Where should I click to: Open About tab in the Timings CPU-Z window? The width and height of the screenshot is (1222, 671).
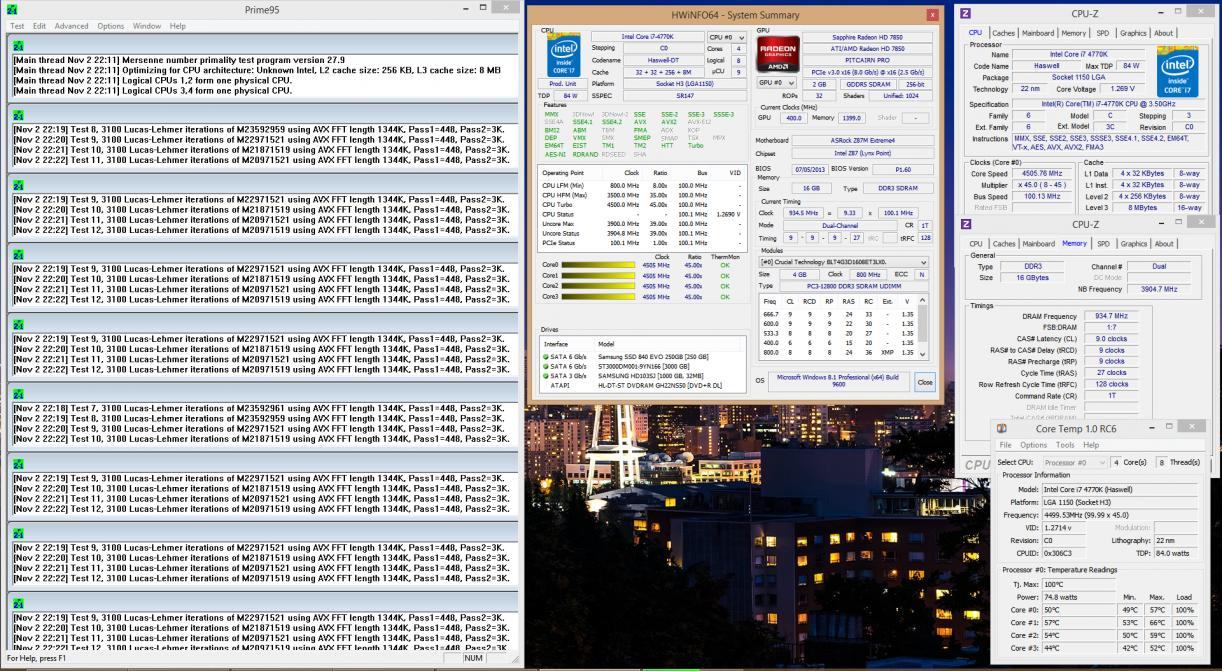(1164, 243)
